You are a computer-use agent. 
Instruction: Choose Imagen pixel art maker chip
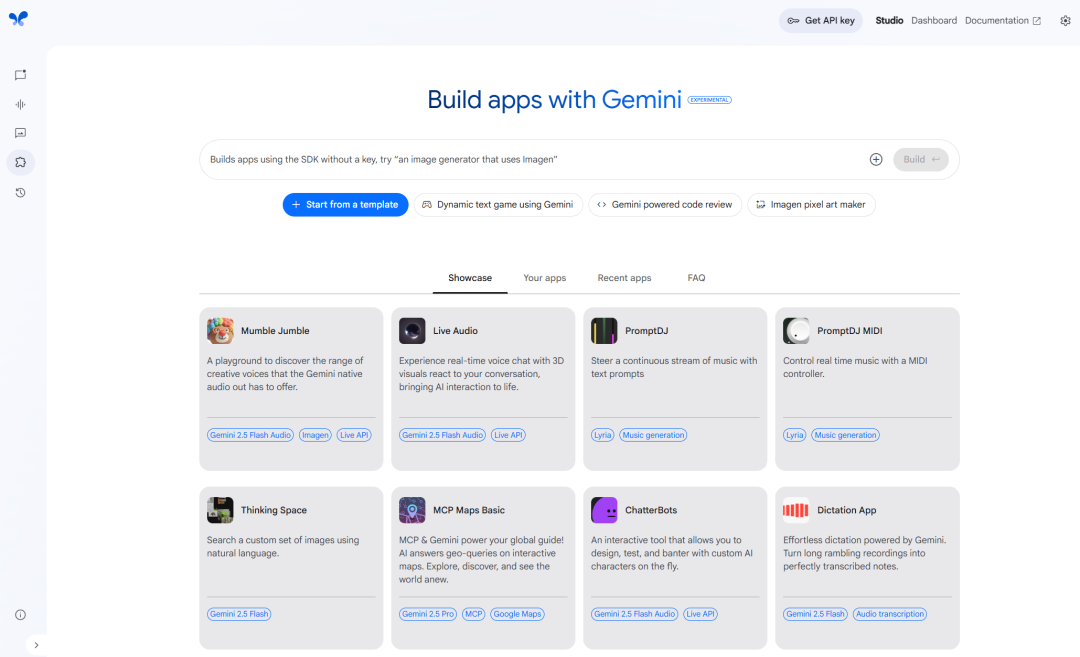[x=811, y=205]
